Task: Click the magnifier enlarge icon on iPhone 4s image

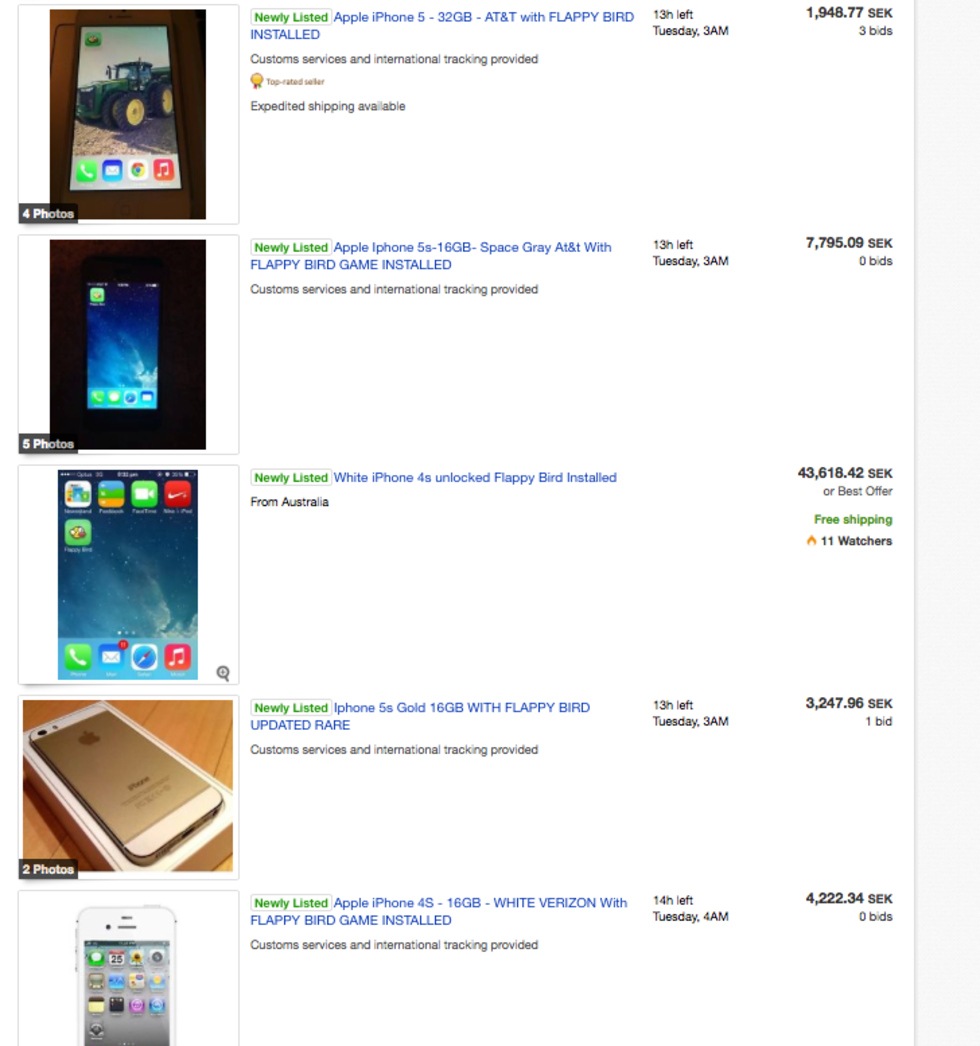Action: tap(223, 673)
